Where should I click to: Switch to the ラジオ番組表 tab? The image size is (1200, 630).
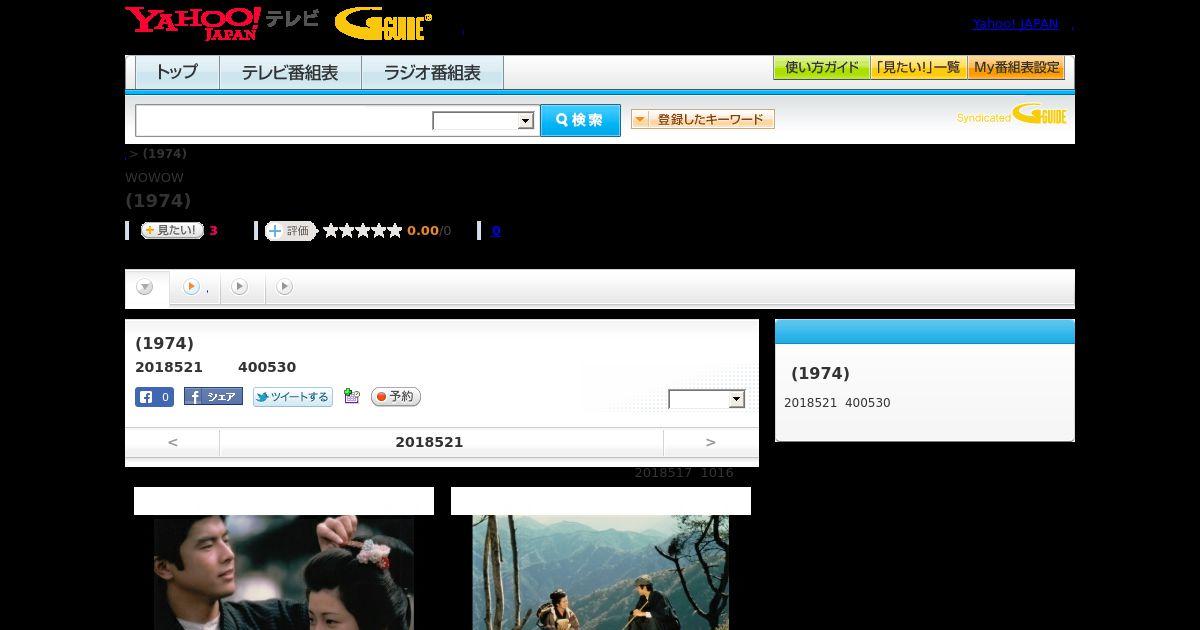point(433,73)
